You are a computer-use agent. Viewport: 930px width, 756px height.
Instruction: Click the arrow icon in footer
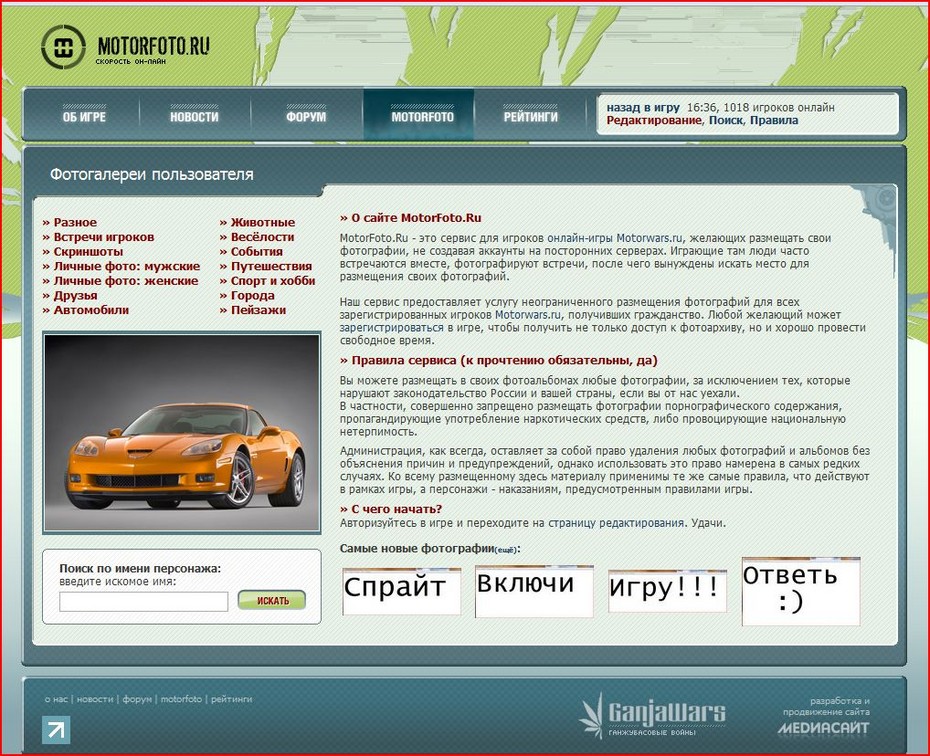point(56,730)
